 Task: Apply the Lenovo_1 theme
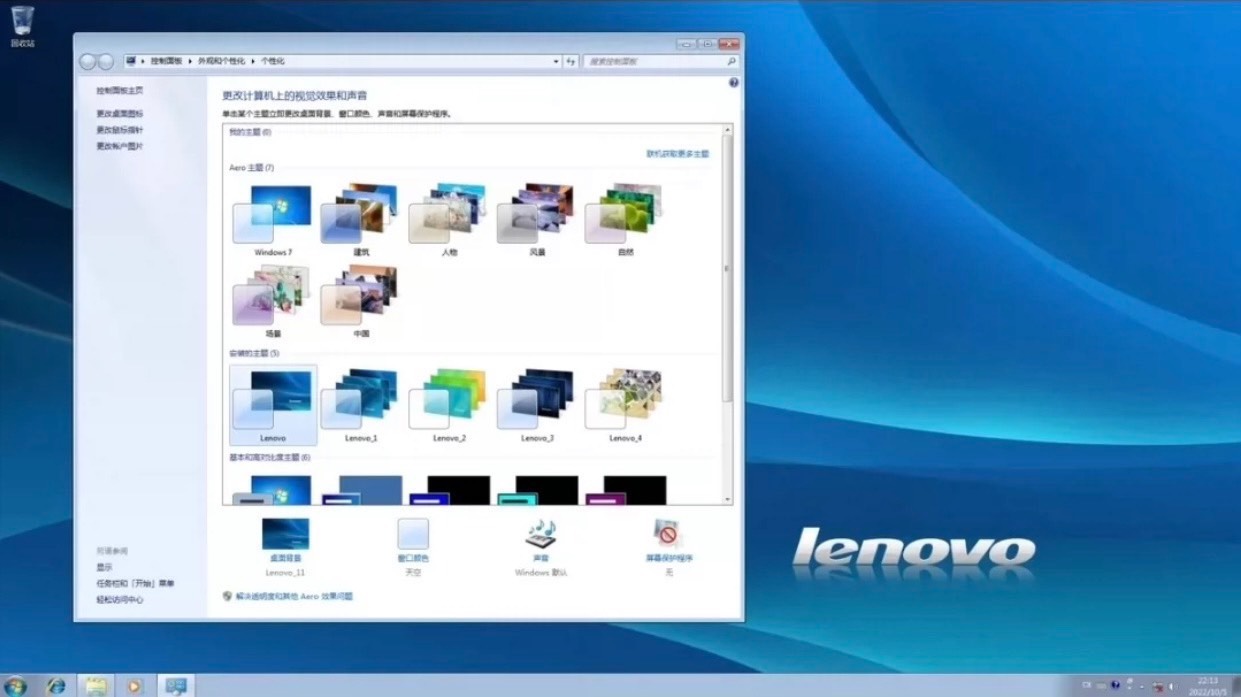(x=360, y=405)
